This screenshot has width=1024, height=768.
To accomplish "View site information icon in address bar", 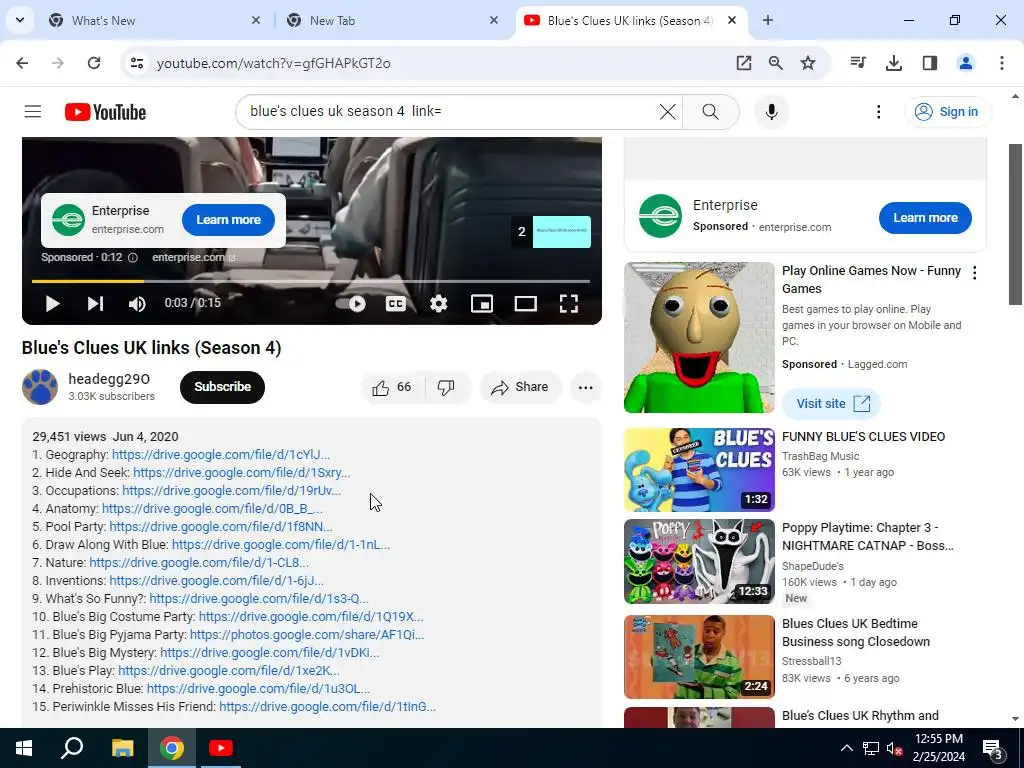I will (x=137, y=63).
